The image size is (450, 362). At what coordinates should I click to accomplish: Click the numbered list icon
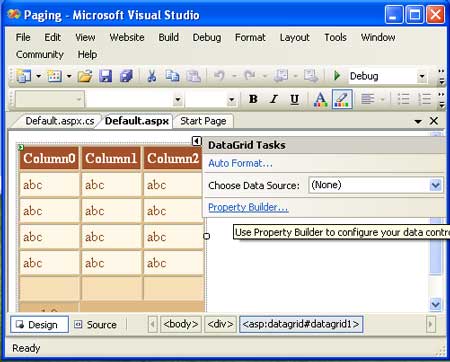tap(424, 99)
